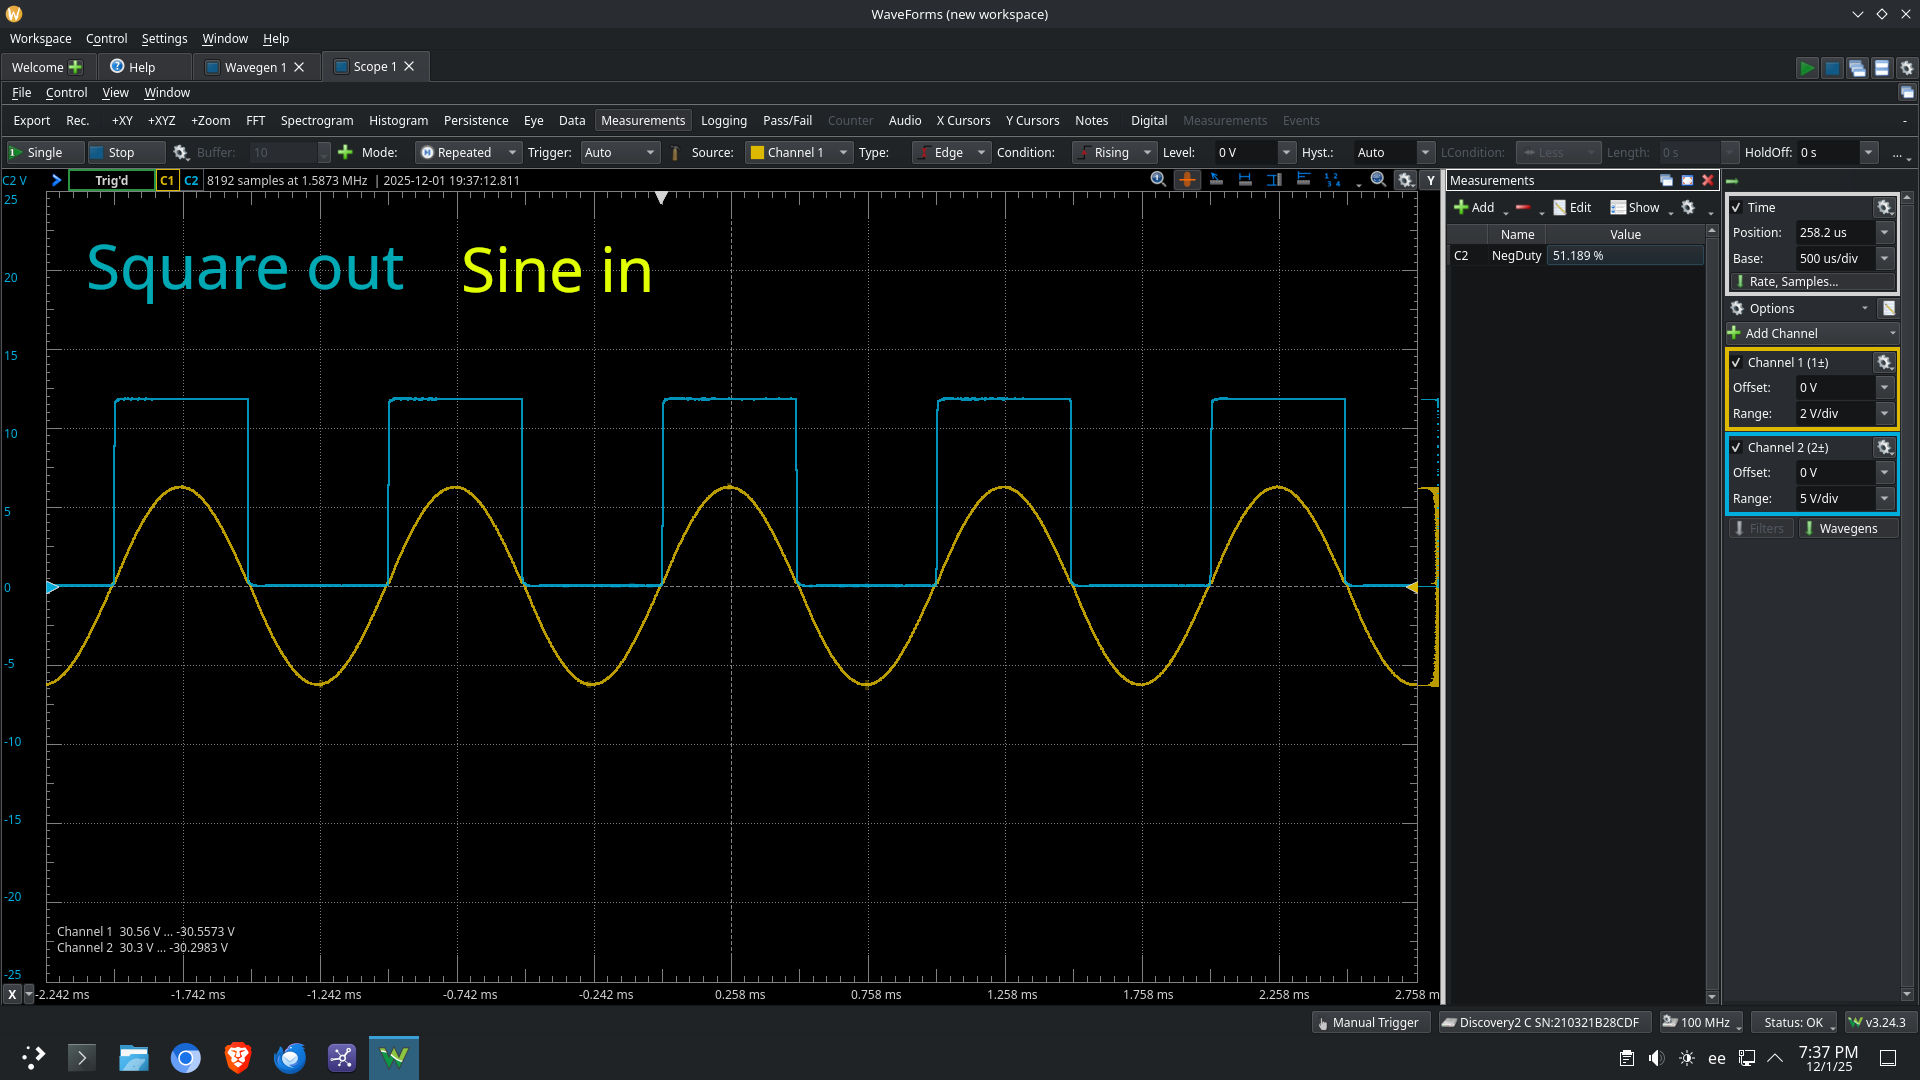Image resolution: width=1920 pixels, height=1080 pixels.
Task: Click the Wavegens button
Action: pyautogui.click(x=1847, y=529)
